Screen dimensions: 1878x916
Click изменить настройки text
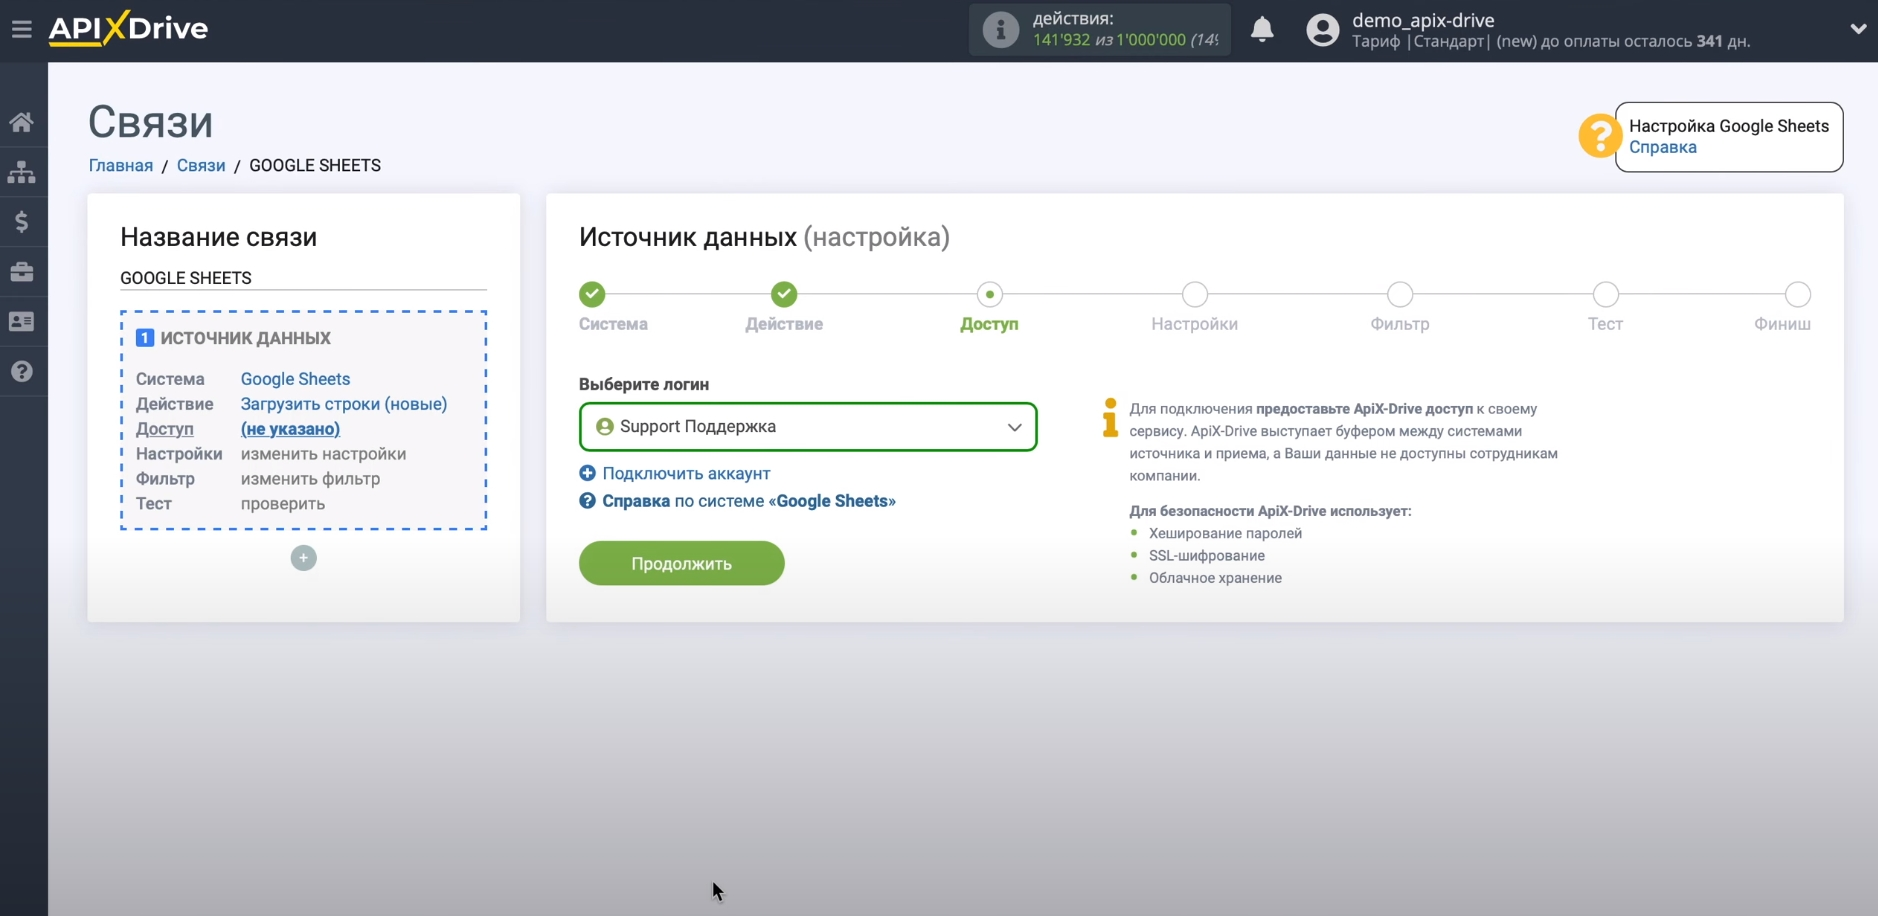[323, 454]
